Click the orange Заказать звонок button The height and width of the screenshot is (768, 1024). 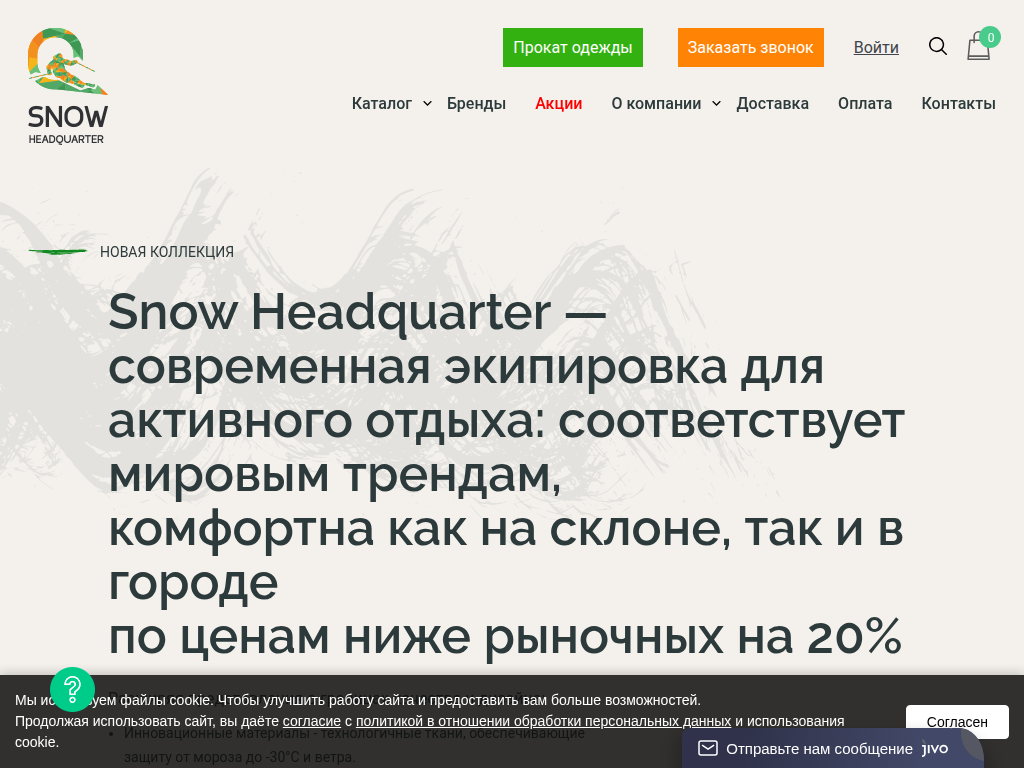tap(751, 47)
